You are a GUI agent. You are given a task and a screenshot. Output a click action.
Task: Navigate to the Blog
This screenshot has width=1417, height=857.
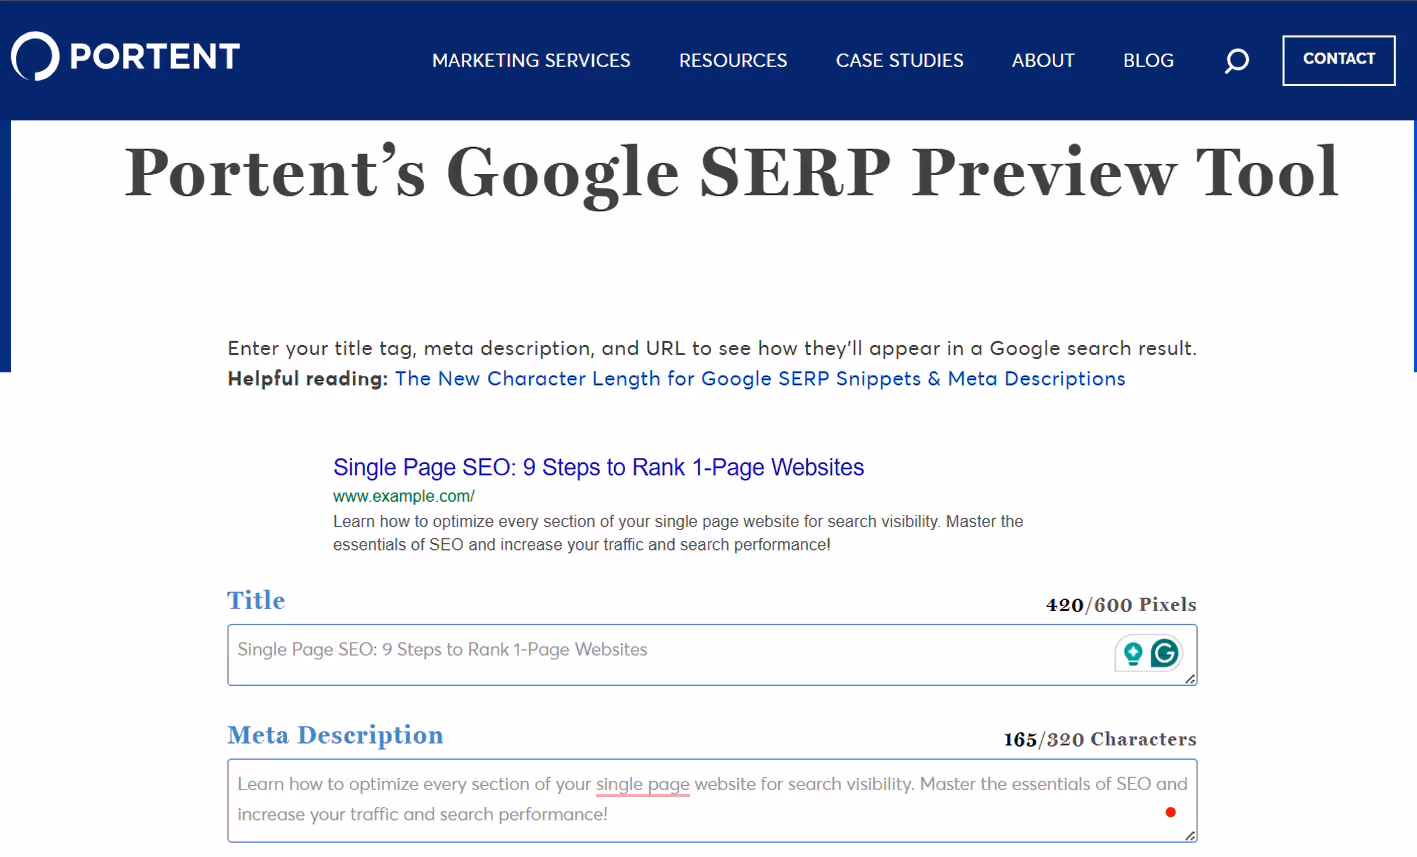coord(1148,61)
